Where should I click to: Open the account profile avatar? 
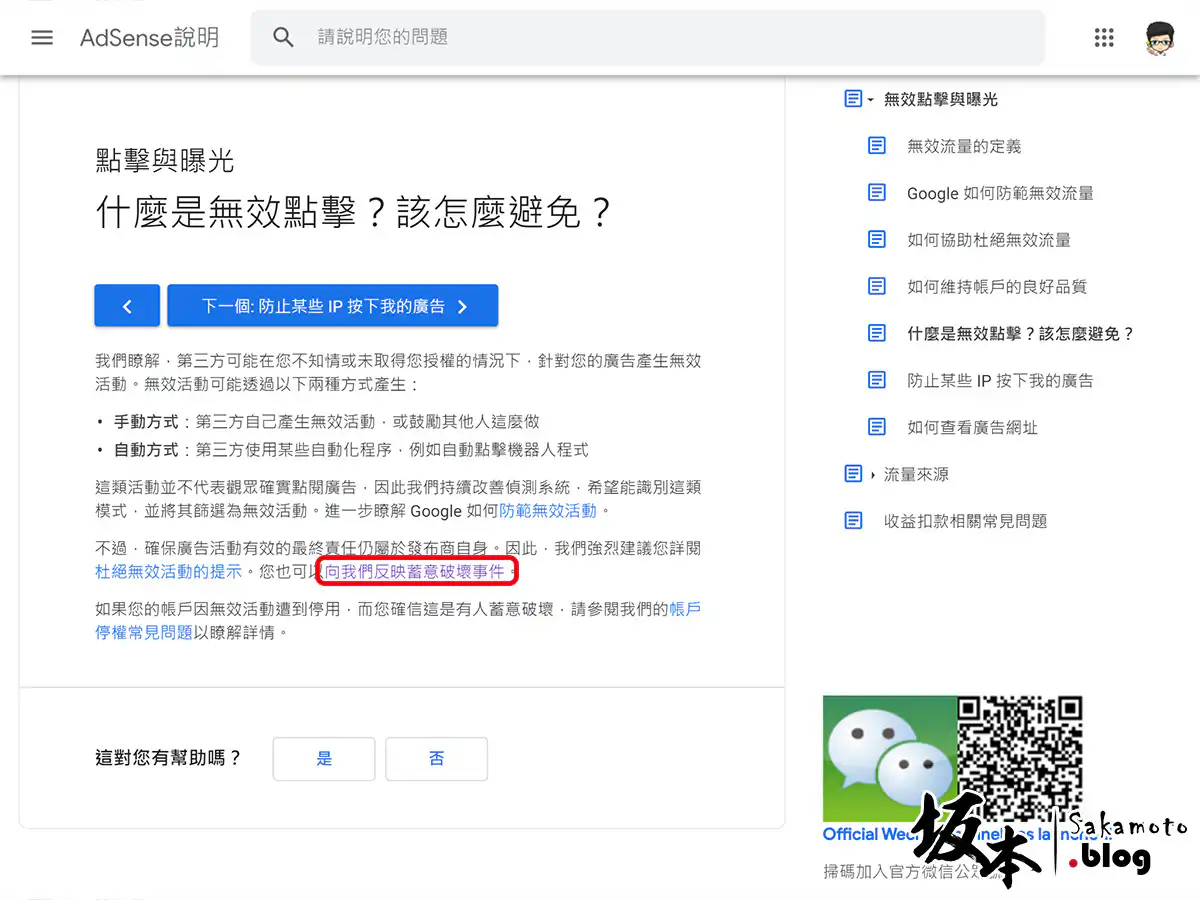(x=1160, y=38)
